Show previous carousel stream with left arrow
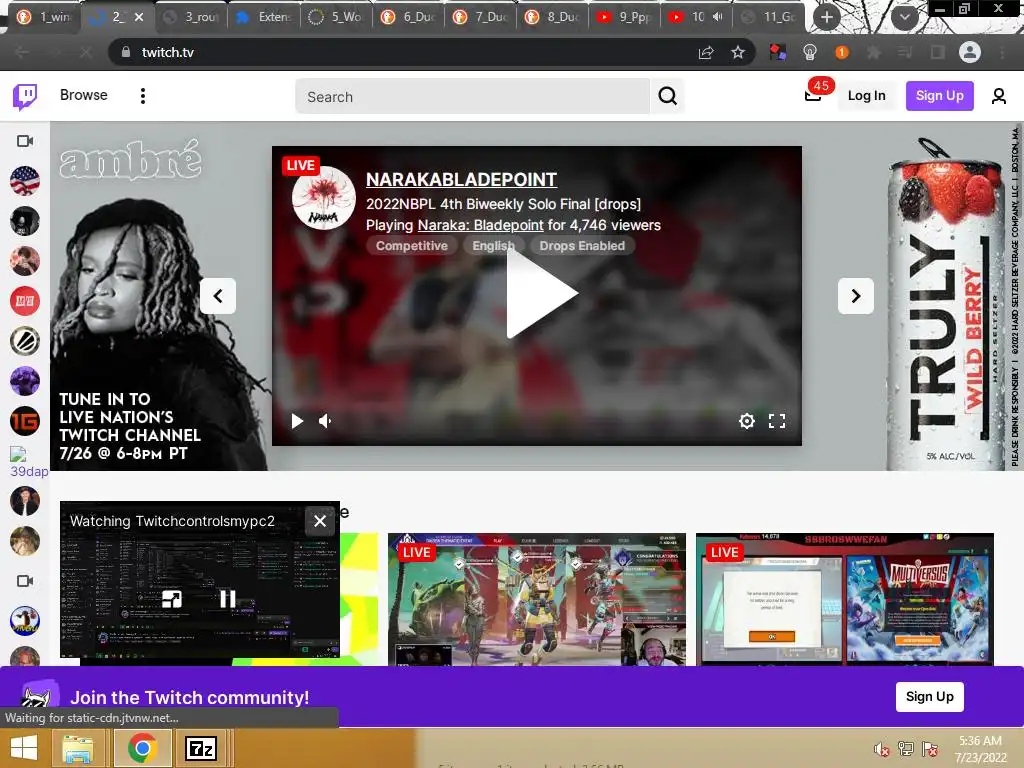The image size is (1024, 768). pyautogui.click(x=218, y=296)
